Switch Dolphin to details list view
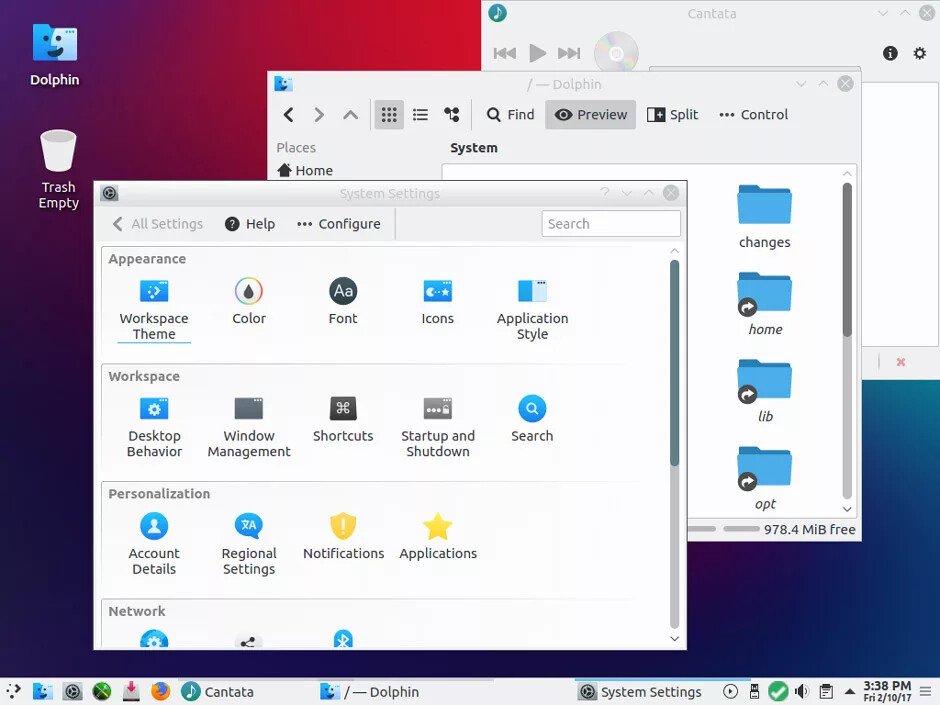 point(419,114)
